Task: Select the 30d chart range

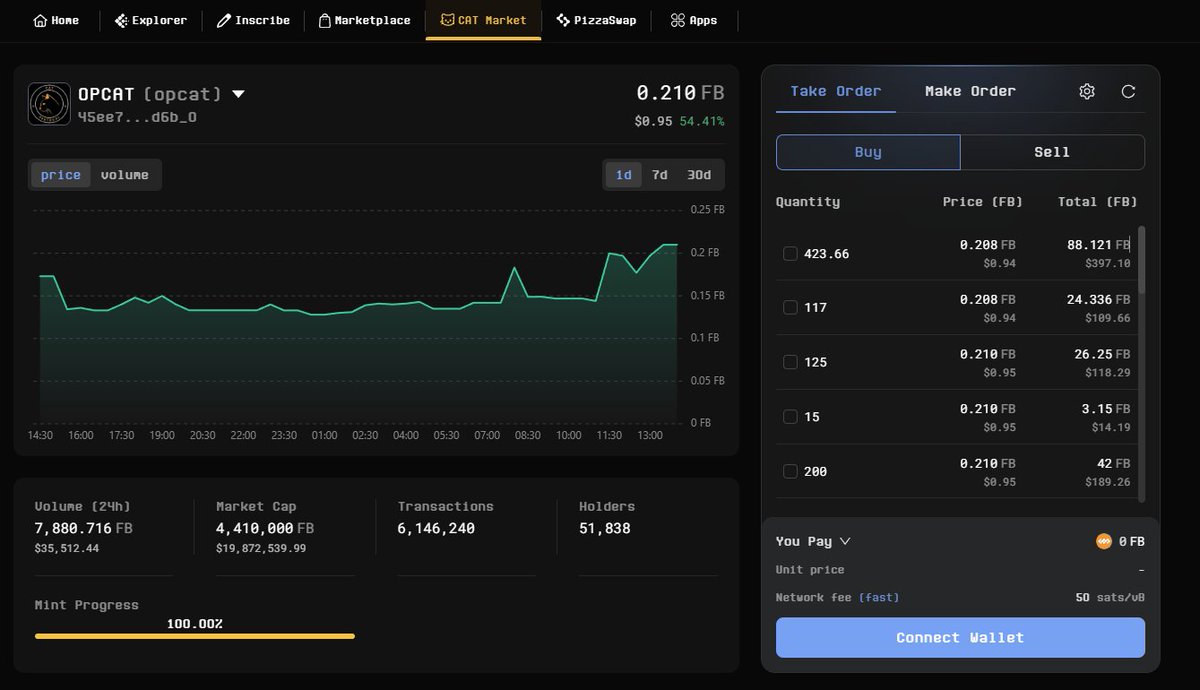Action: tap(699, 175)
